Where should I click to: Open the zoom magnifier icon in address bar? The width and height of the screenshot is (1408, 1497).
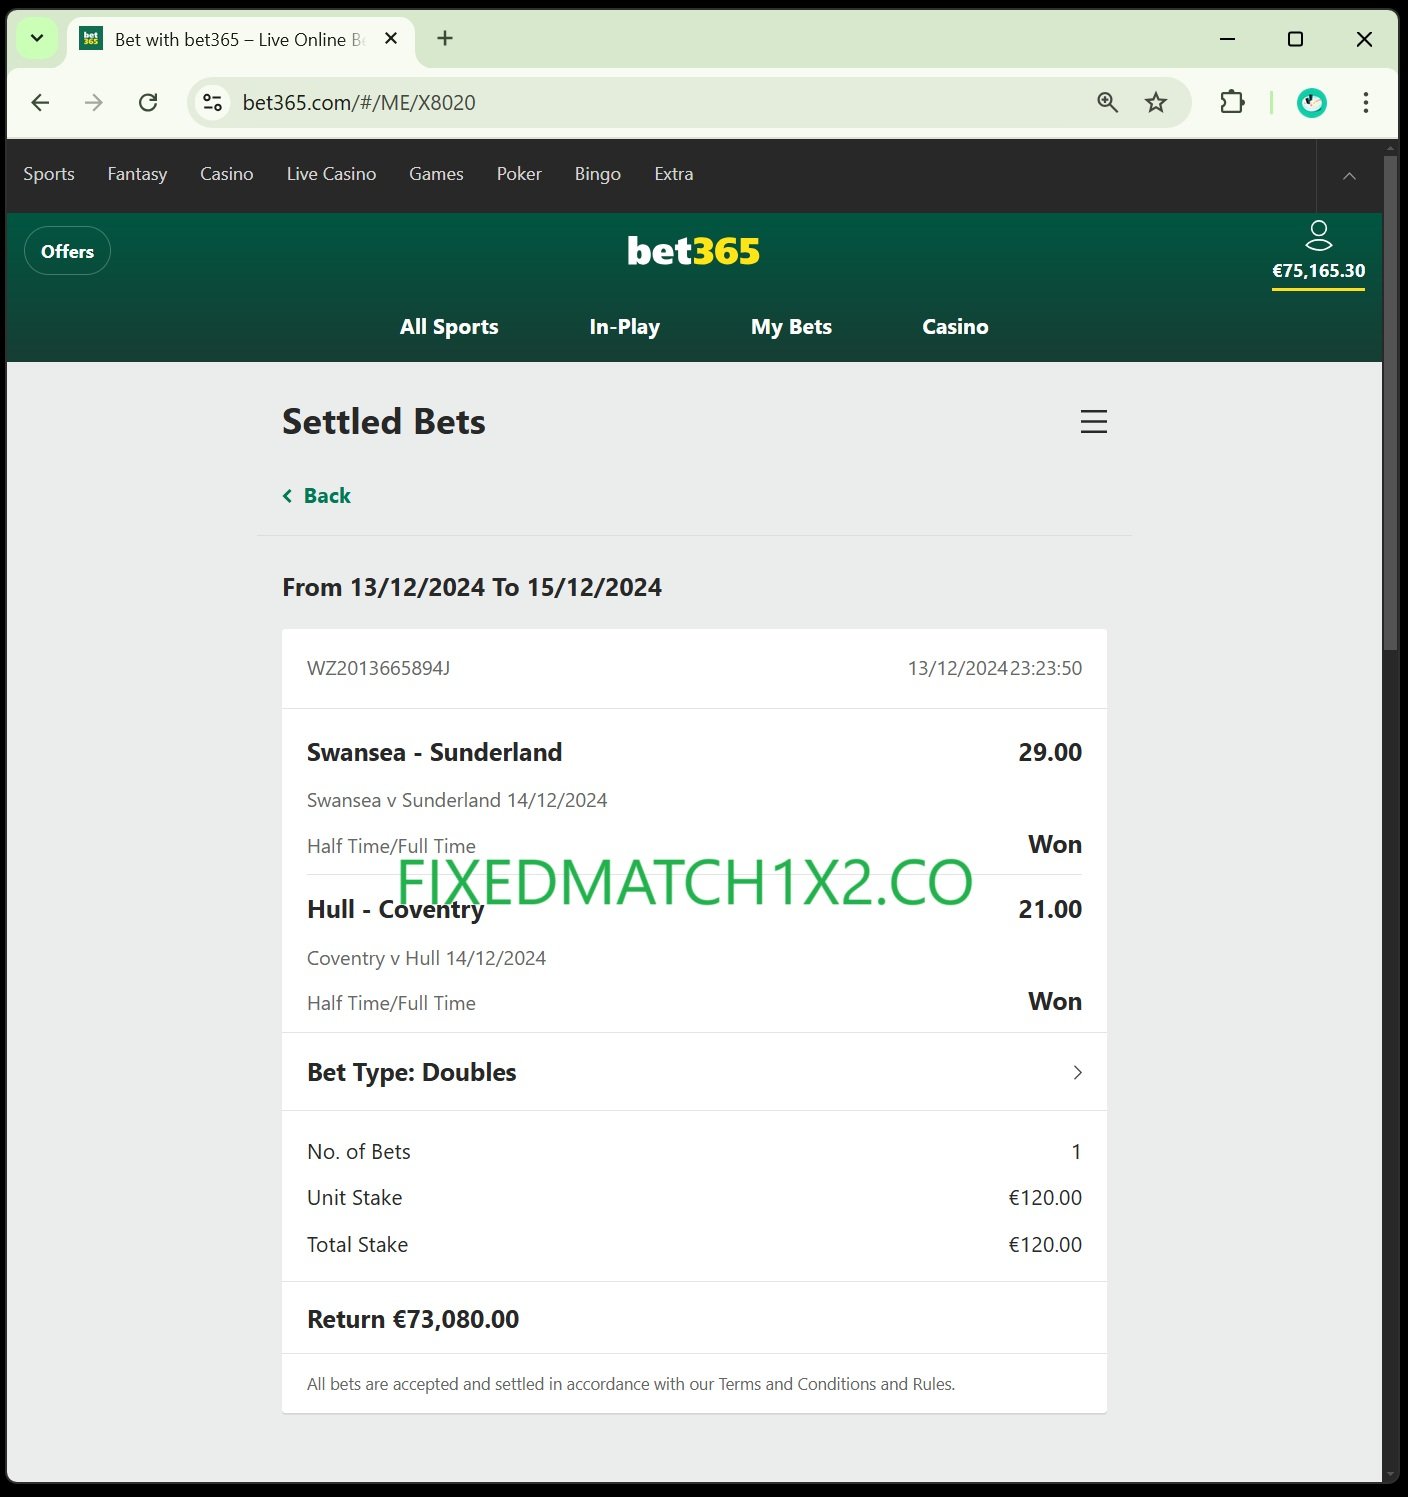pos(1107,102)
